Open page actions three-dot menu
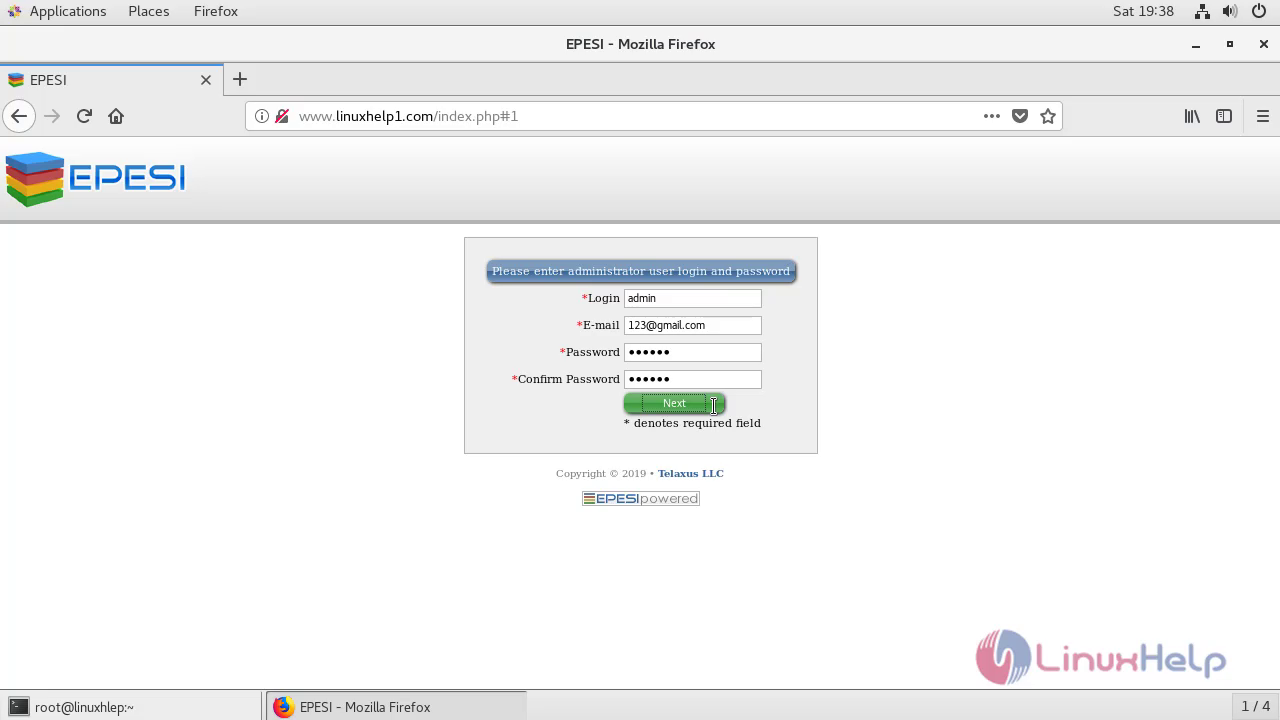Viewport: 1280px width, 720px height. [992, 116]
